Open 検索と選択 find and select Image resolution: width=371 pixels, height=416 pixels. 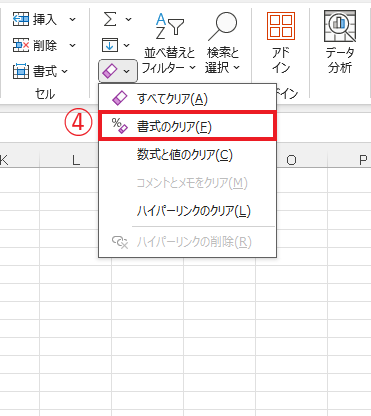click(222, 42)
